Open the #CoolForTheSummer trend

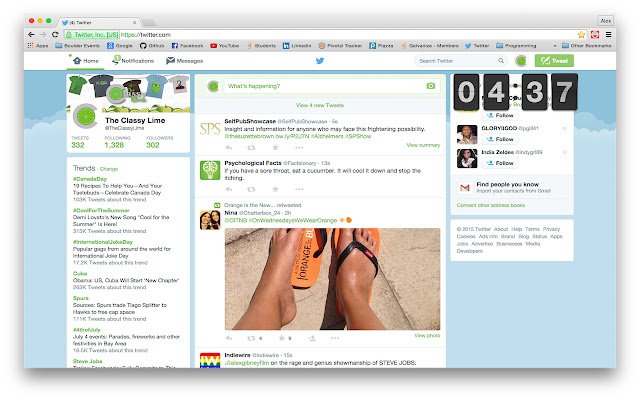coord(101,210)
